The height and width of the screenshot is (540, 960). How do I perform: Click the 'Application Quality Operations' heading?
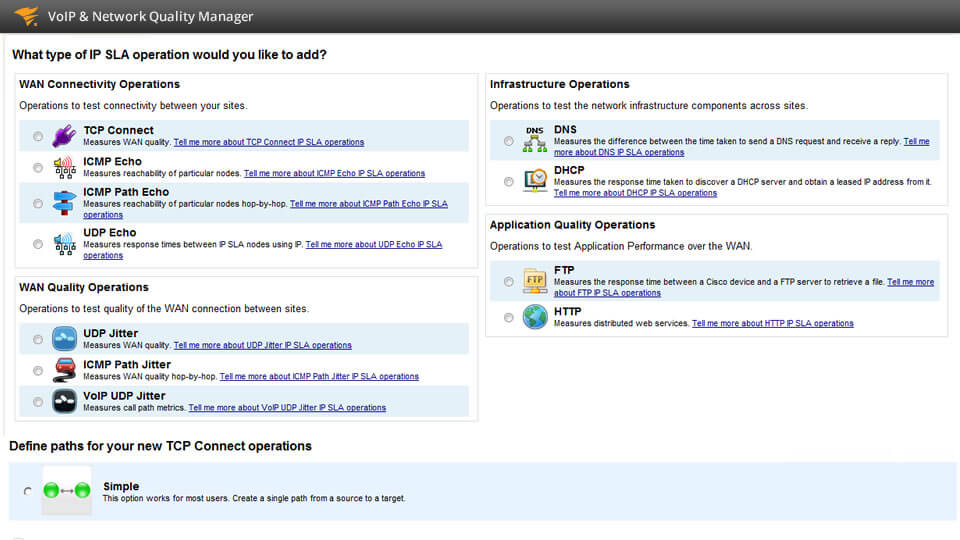tap(572, 225)
